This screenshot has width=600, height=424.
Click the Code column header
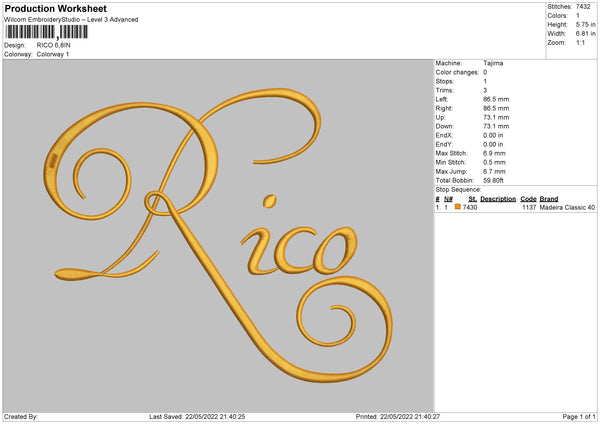coord(528,198)
